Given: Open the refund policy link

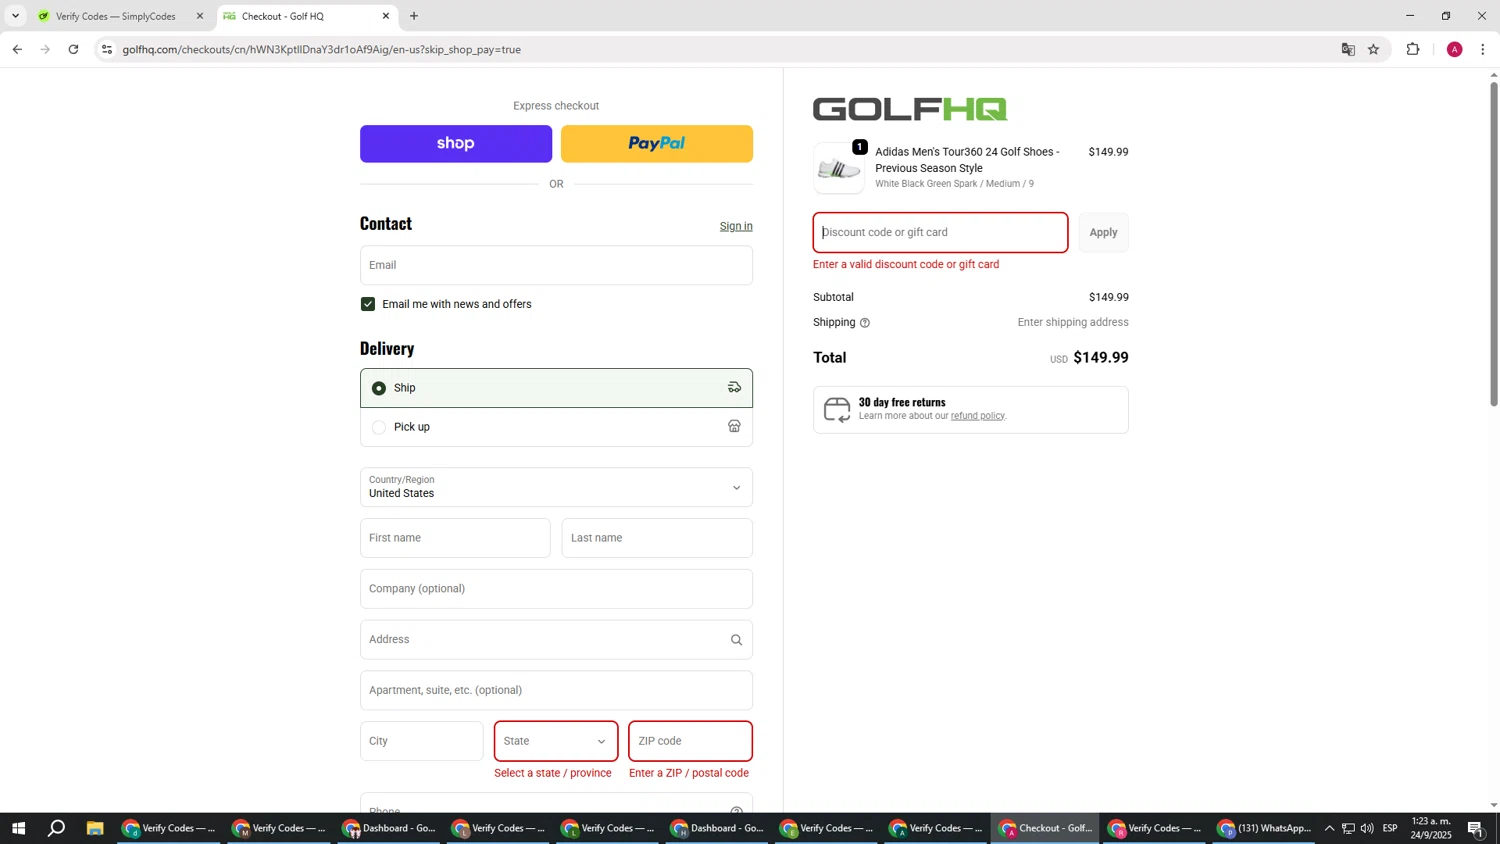Looking at the screenshot, I should click(977, 416).
